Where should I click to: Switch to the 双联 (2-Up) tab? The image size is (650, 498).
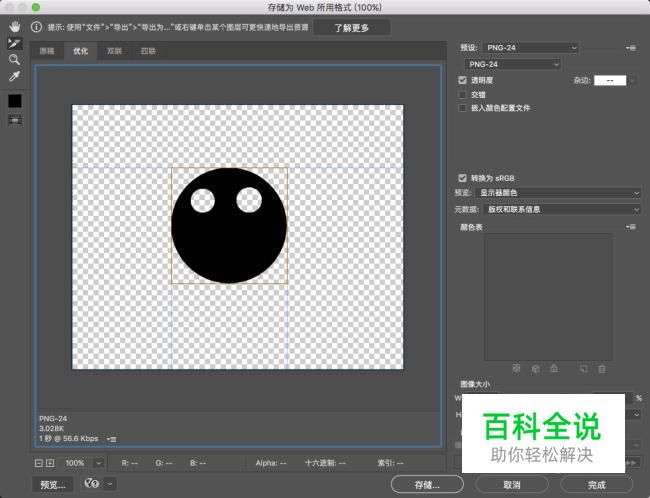[115, 50]
